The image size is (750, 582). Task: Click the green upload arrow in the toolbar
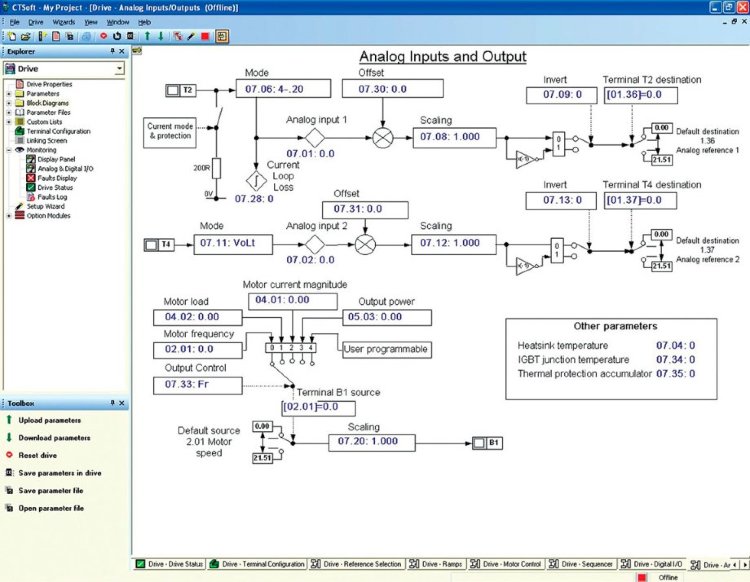tap(146, 36)
